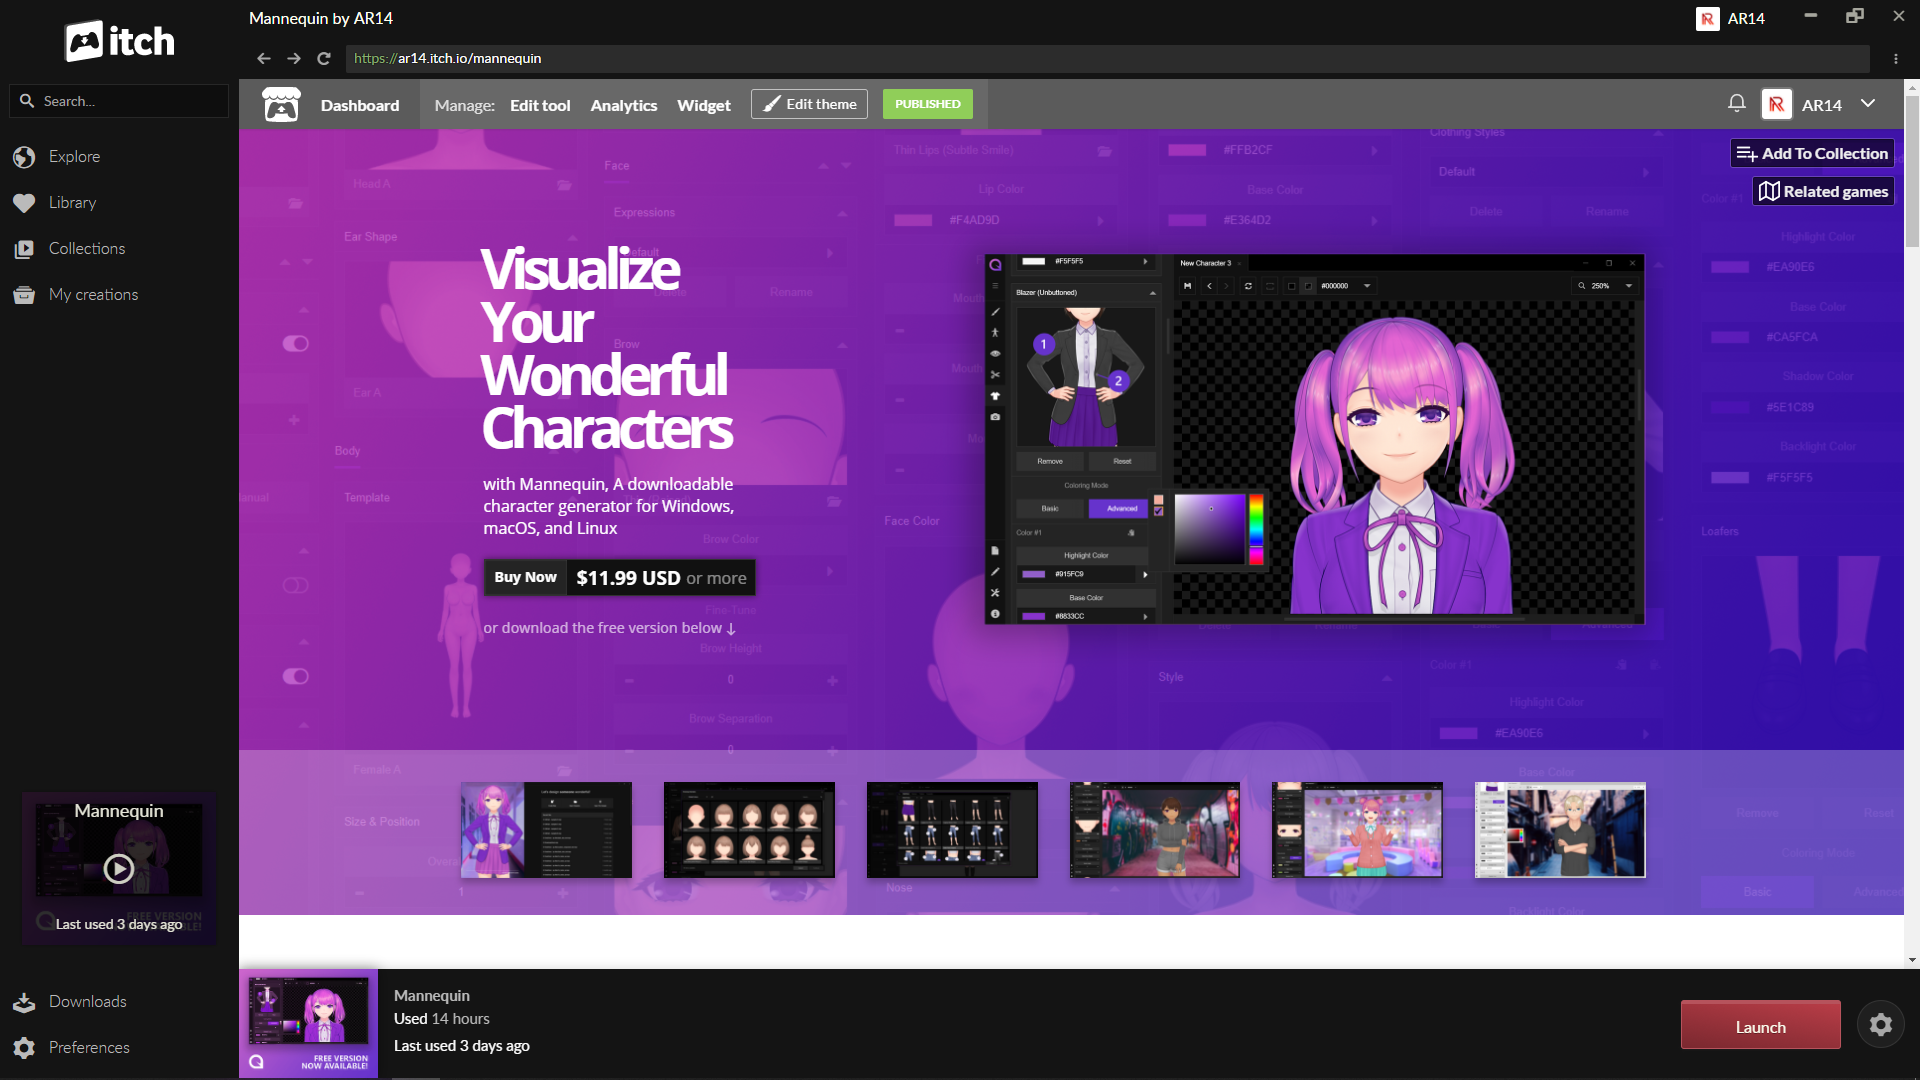Click the URL address bar
Image resolution: width=1920 pixels, height=1080 pixels.
click(1108, 59)
